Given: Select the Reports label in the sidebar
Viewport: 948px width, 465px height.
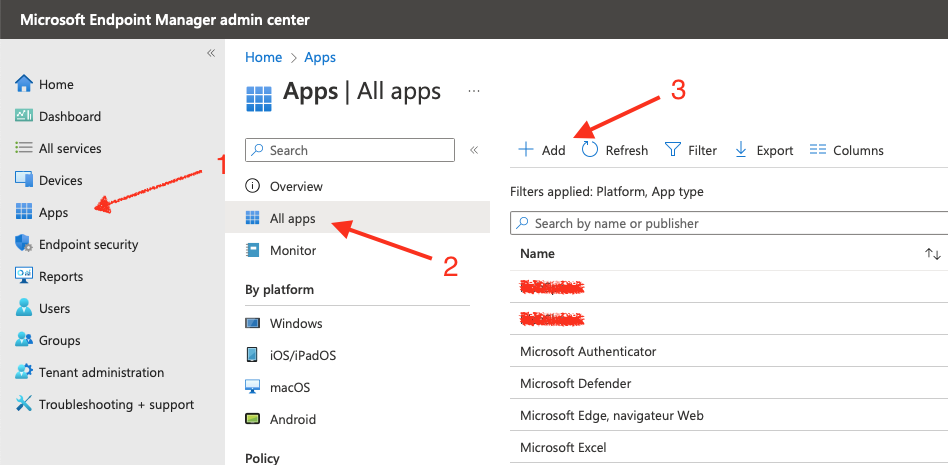Looking at the screenshot, I should click(60, 276).
